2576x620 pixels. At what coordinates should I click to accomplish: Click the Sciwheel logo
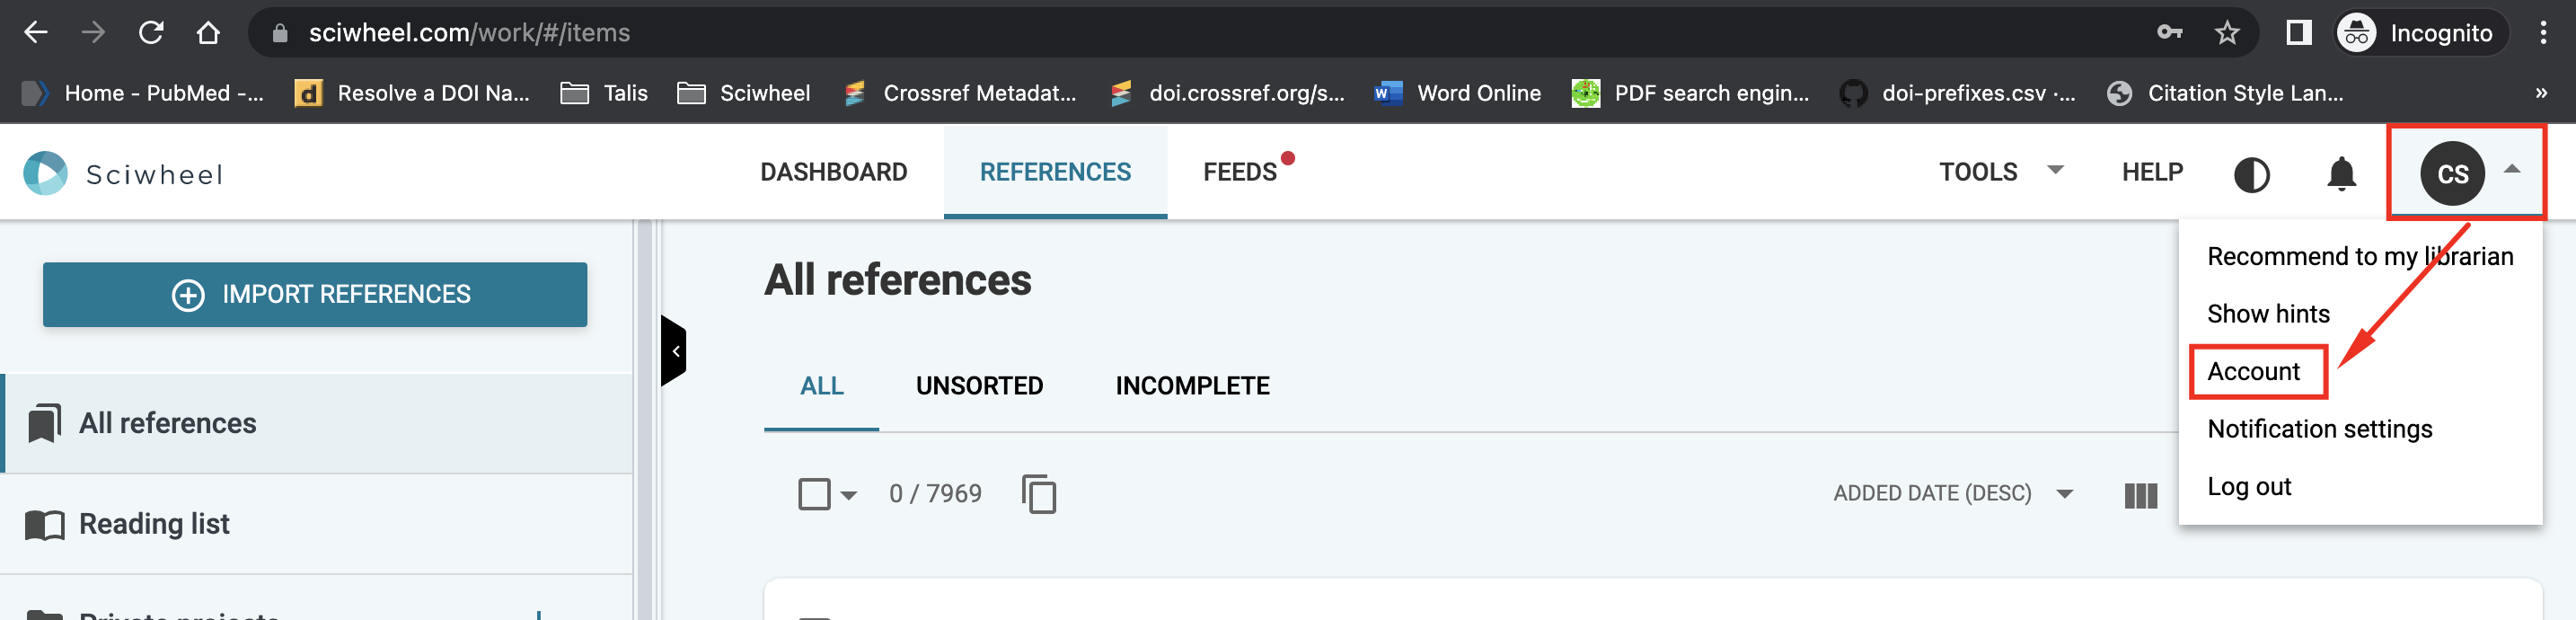tap(124, 174)
